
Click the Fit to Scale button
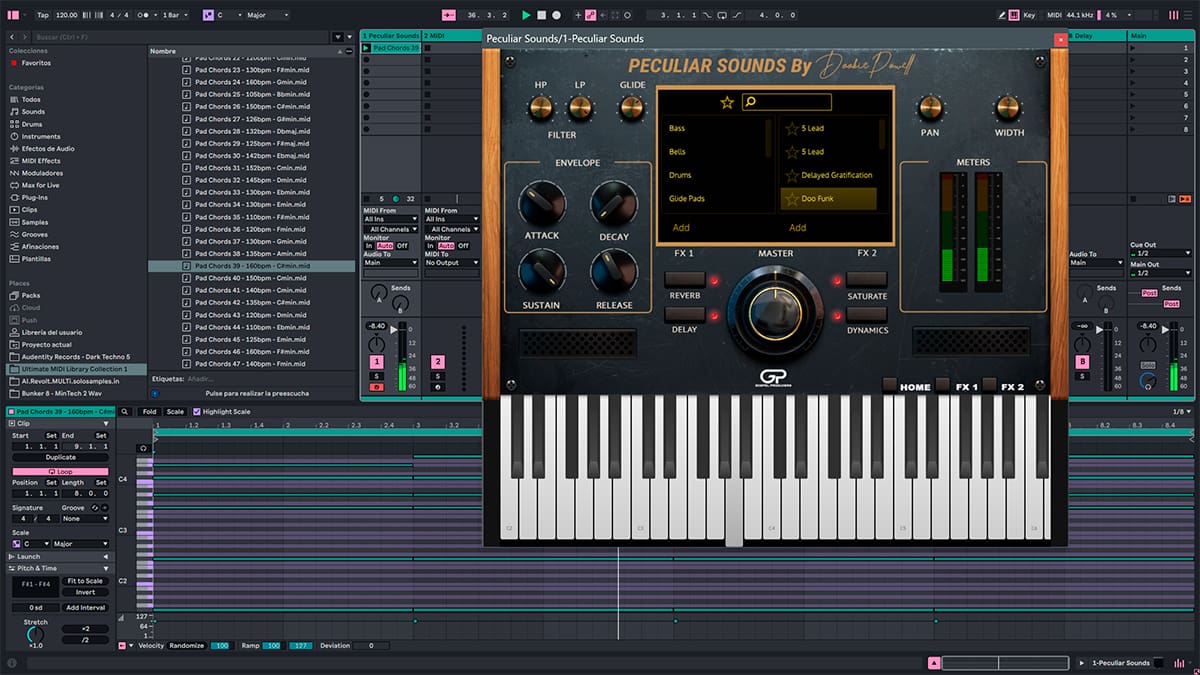85,581
